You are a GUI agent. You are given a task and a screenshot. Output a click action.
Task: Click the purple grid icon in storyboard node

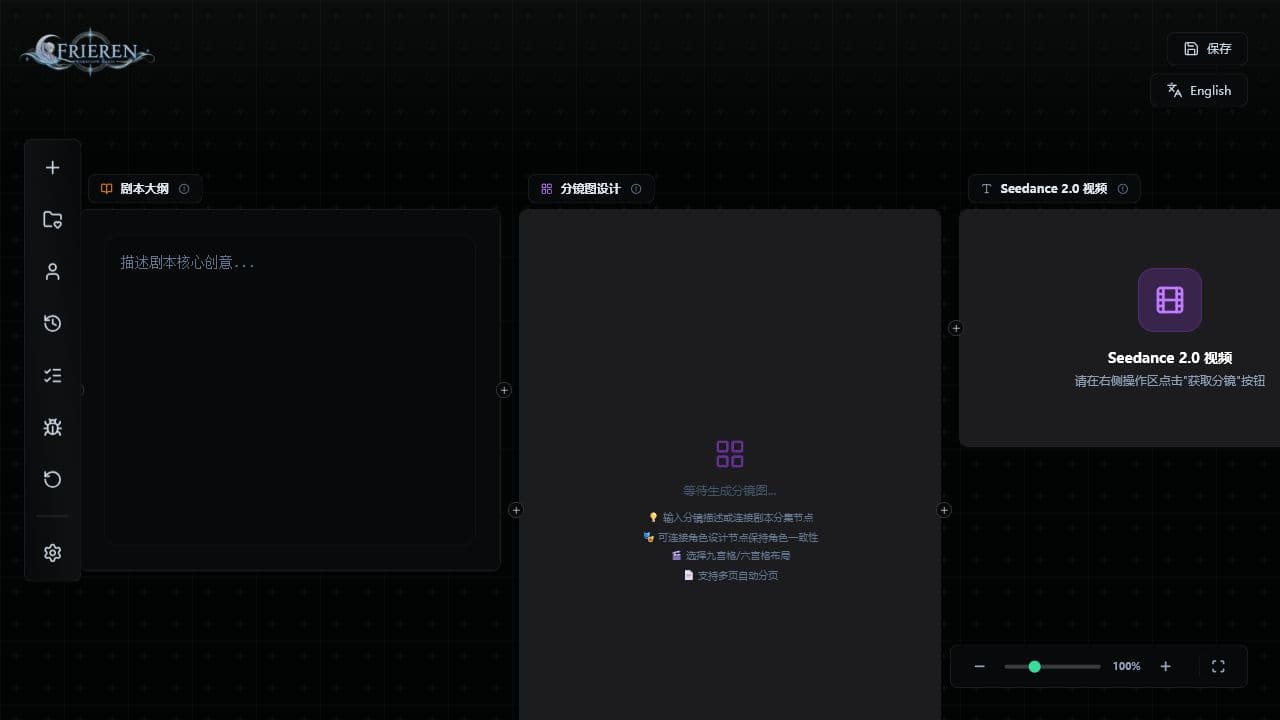[x=730, y=454]
